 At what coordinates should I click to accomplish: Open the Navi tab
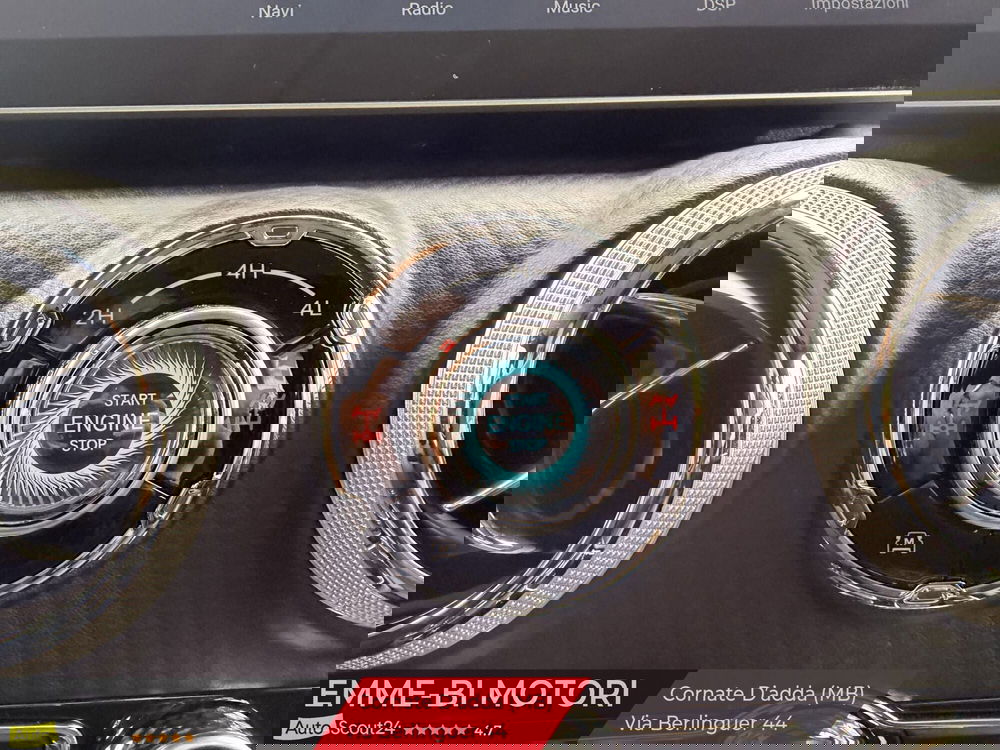(275, 10)
